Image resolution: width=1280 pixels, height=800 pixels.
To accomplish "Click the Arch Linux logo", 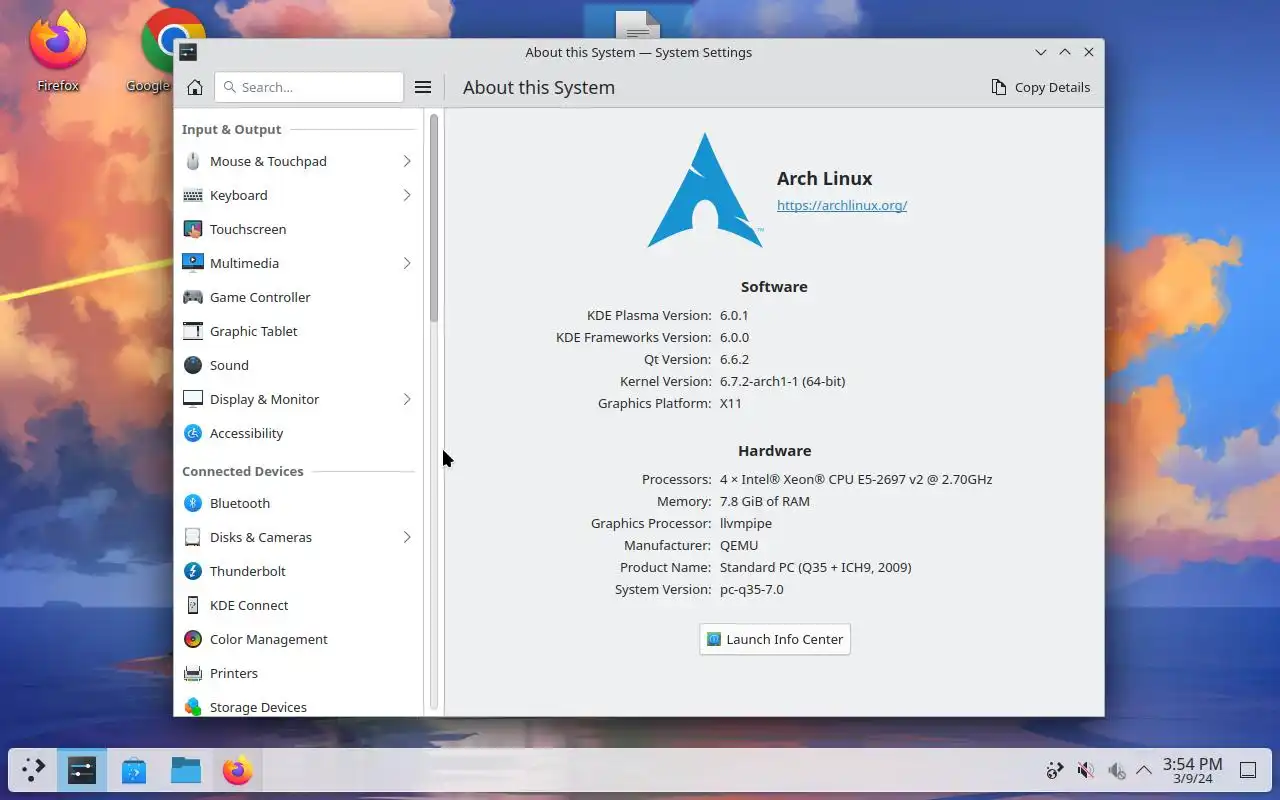I will click(x=705, y=190).
